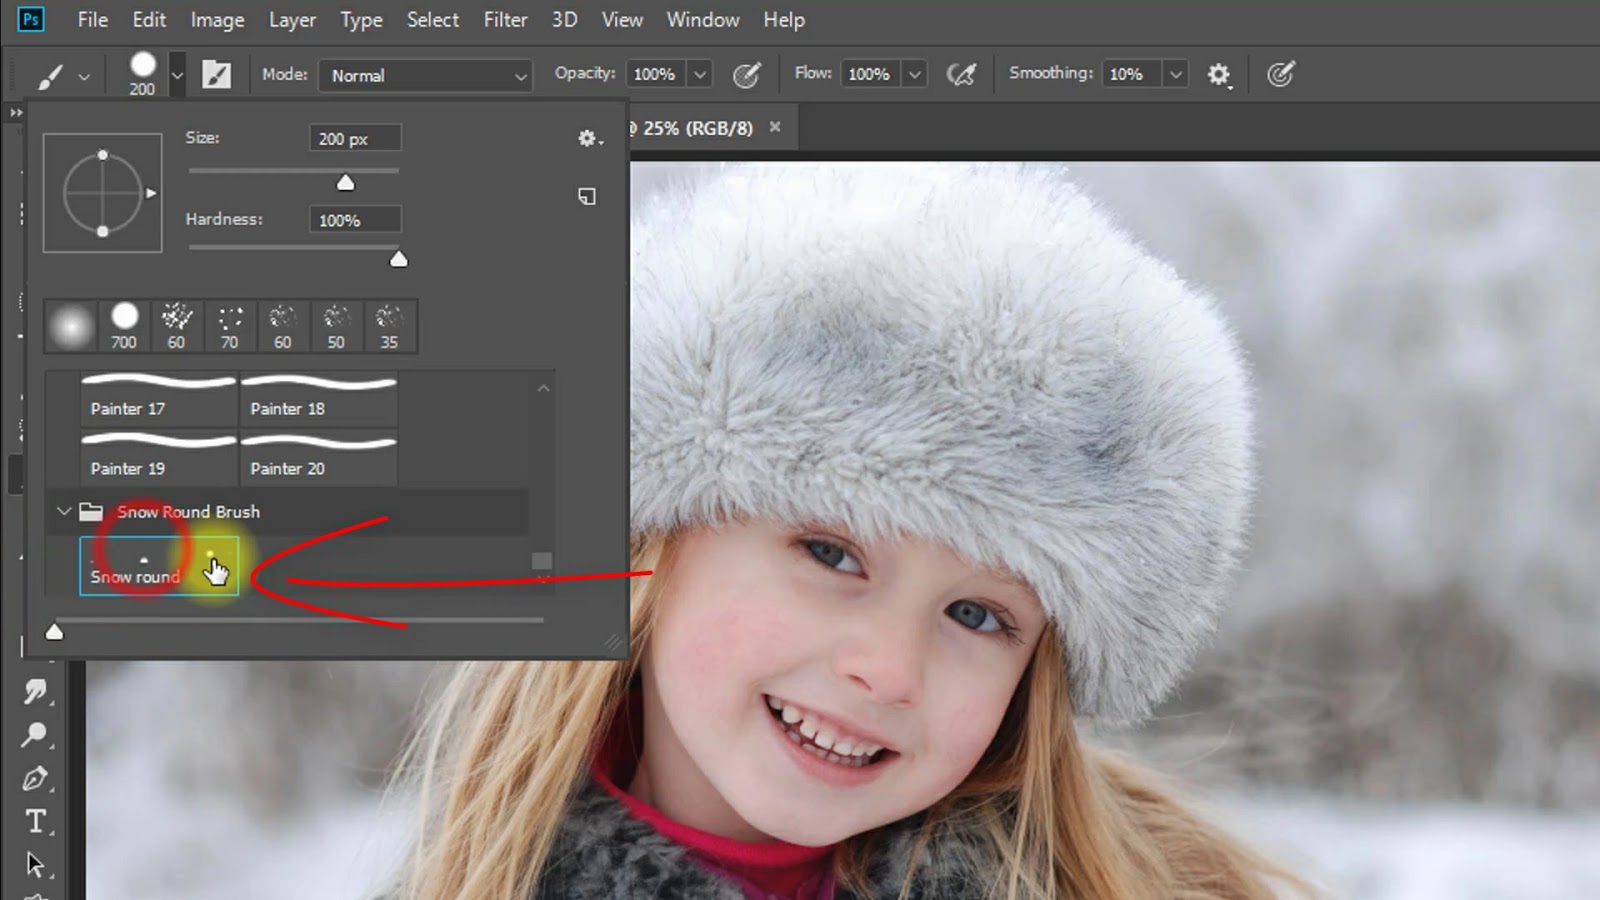This screenshot has height=900, width=1600.
Task: Select the second recent brush labeled 60
Action: 283,326
